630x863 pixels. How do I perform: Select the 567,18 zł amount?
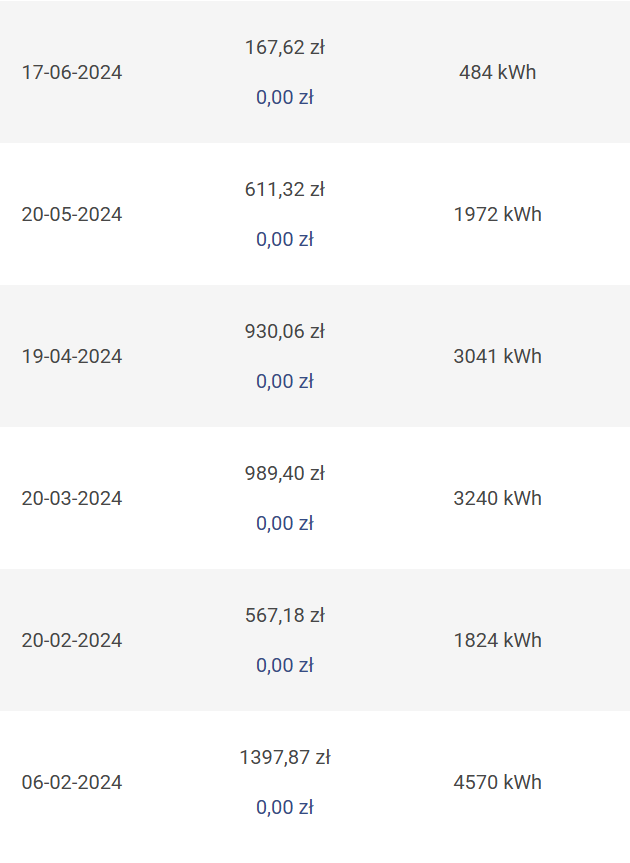[284, 615]
